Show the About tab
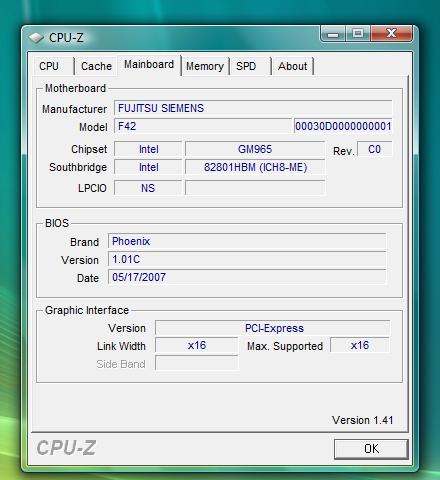 [293, 66]
